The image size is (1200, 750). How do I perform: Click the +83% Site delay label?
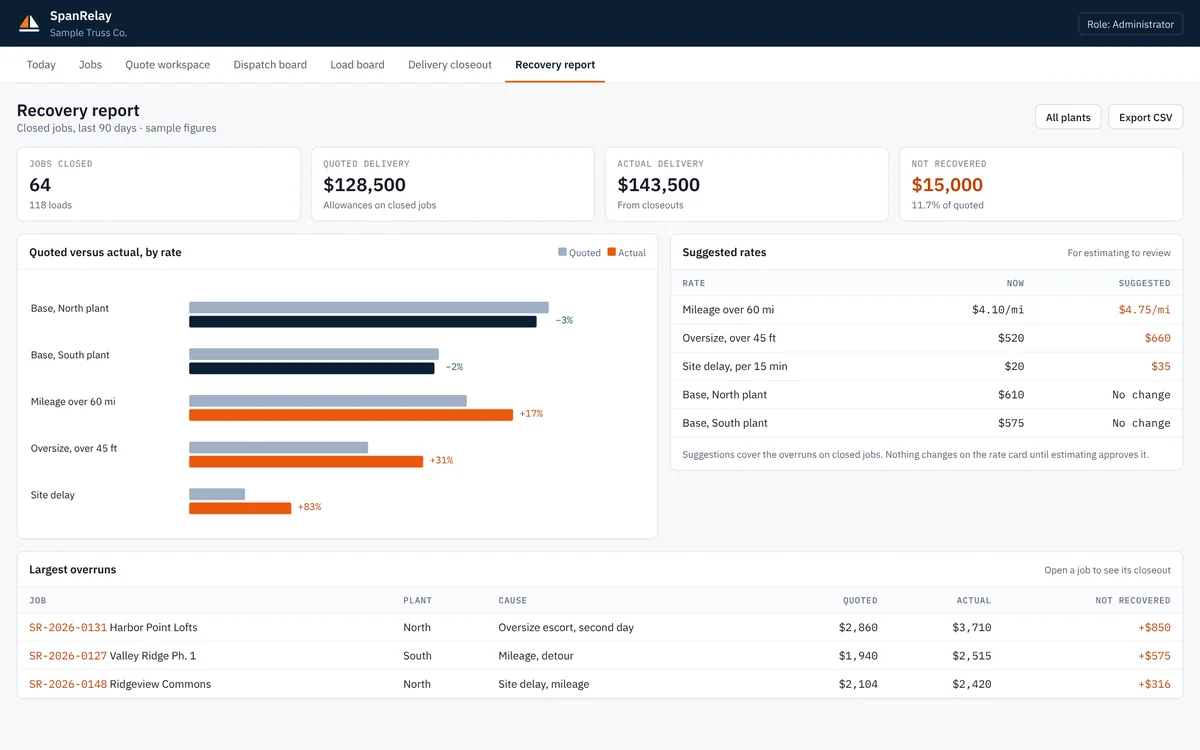point(309,508)
